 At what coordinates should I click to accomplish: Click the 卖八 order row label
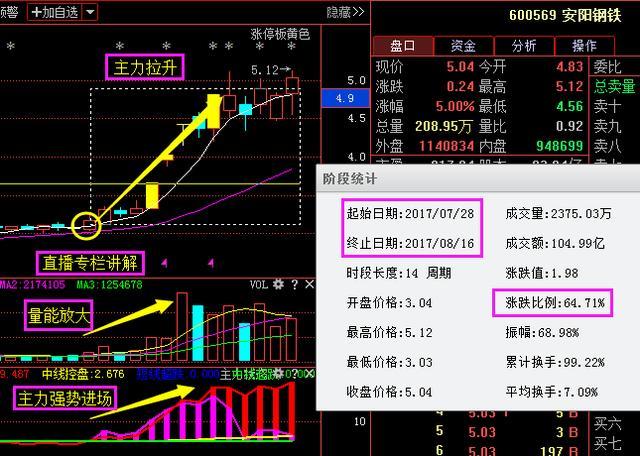608,146
